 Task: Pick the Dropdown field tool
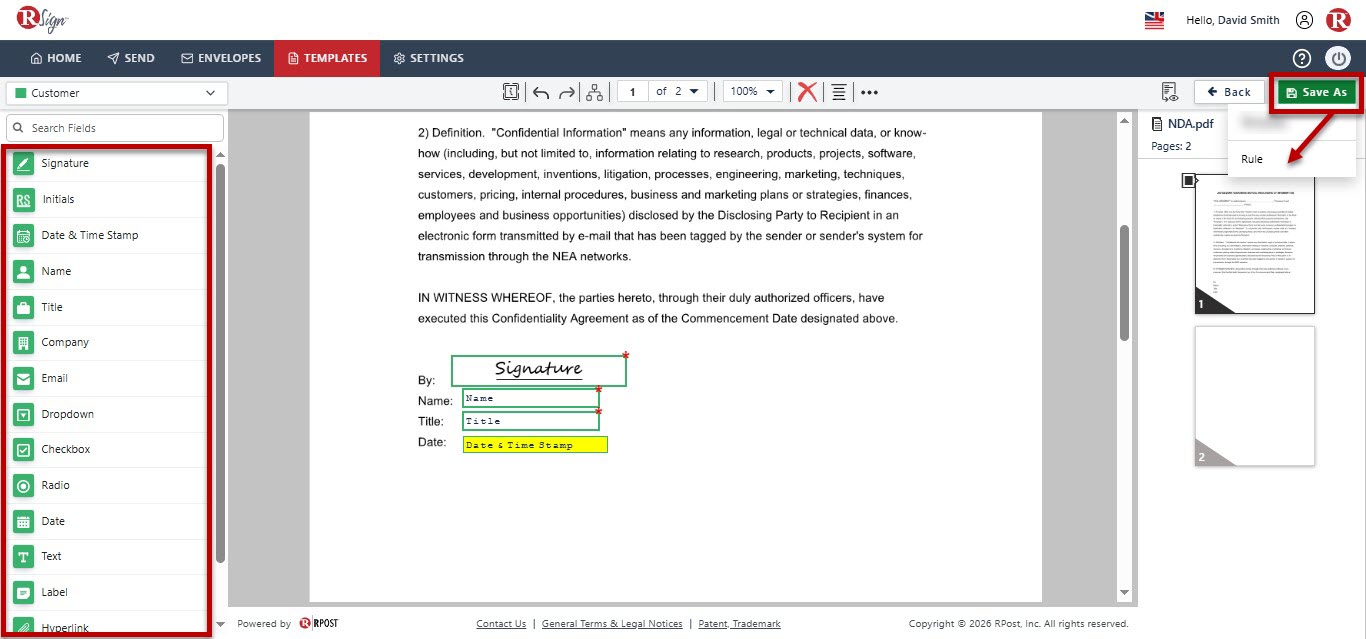pyautogui.click(x=109, y=414)
